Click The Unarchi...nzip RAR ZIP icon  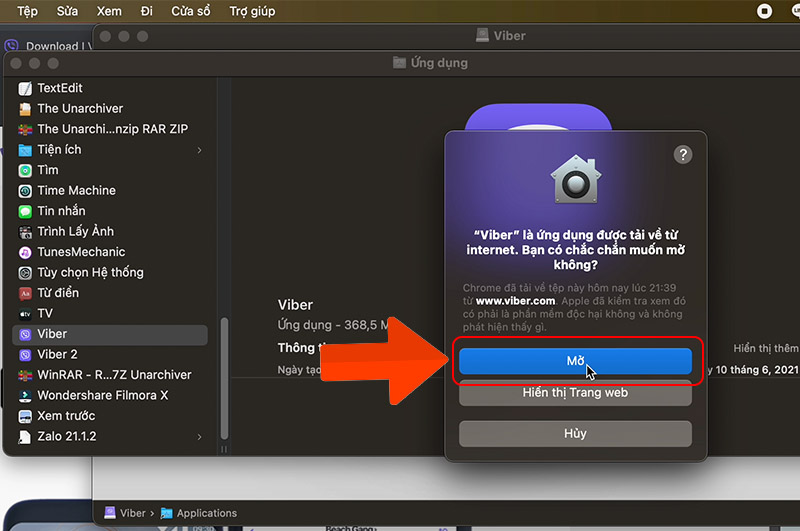[x=25, y=130]
